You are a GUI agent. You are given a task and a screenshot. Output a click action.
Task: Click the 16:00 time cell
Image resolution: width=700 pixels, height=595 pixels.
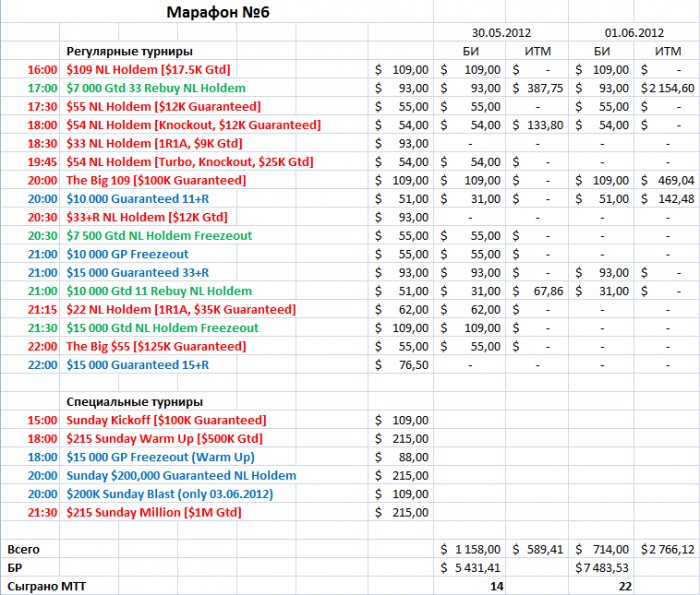[x=42, y=70]
